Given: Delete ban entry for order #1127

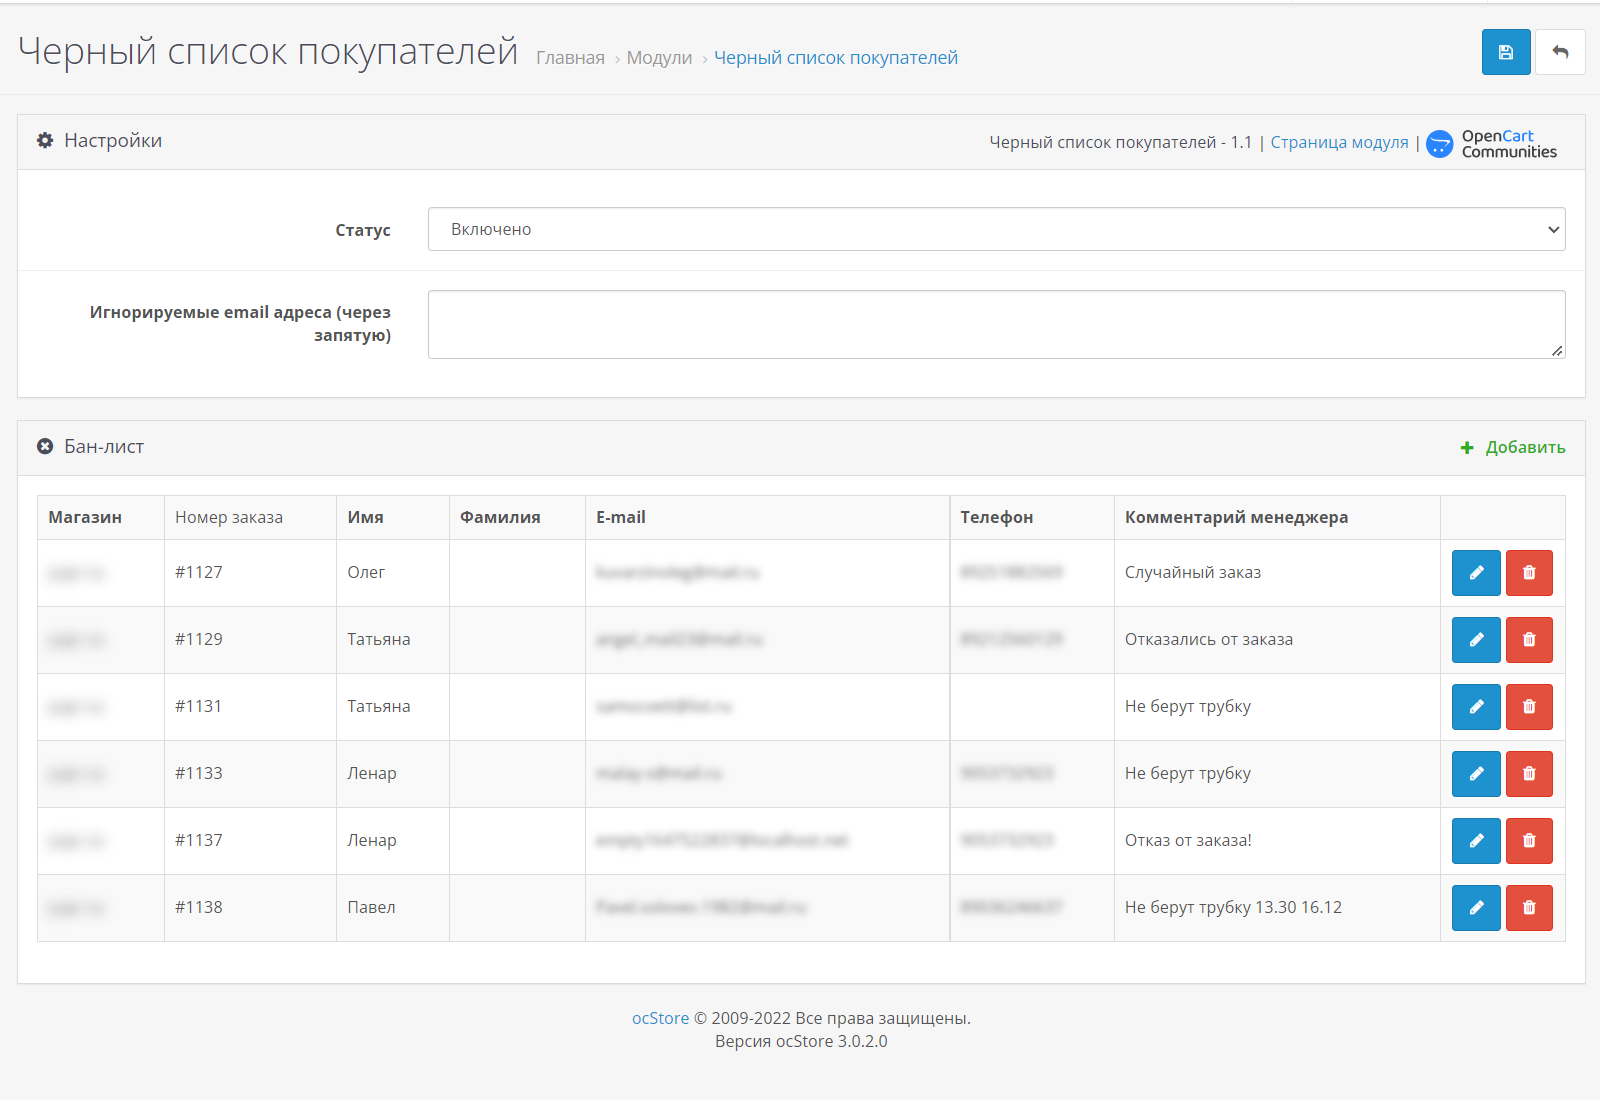Looking at the screenshot, I should 1529,573.
